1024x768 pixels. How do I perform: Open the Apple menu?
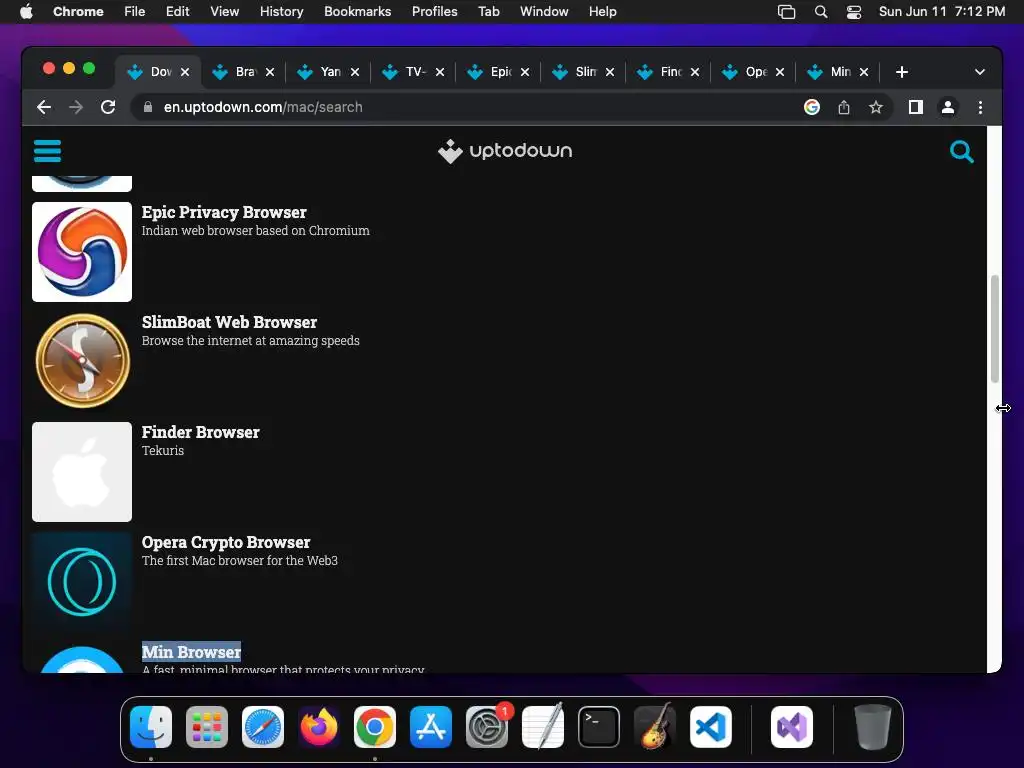coord(26,12)
